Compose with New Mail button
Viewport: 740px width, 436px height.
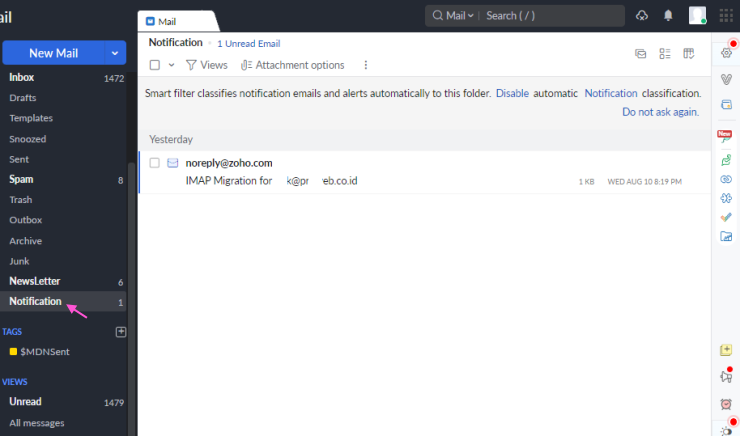(53, 53)
